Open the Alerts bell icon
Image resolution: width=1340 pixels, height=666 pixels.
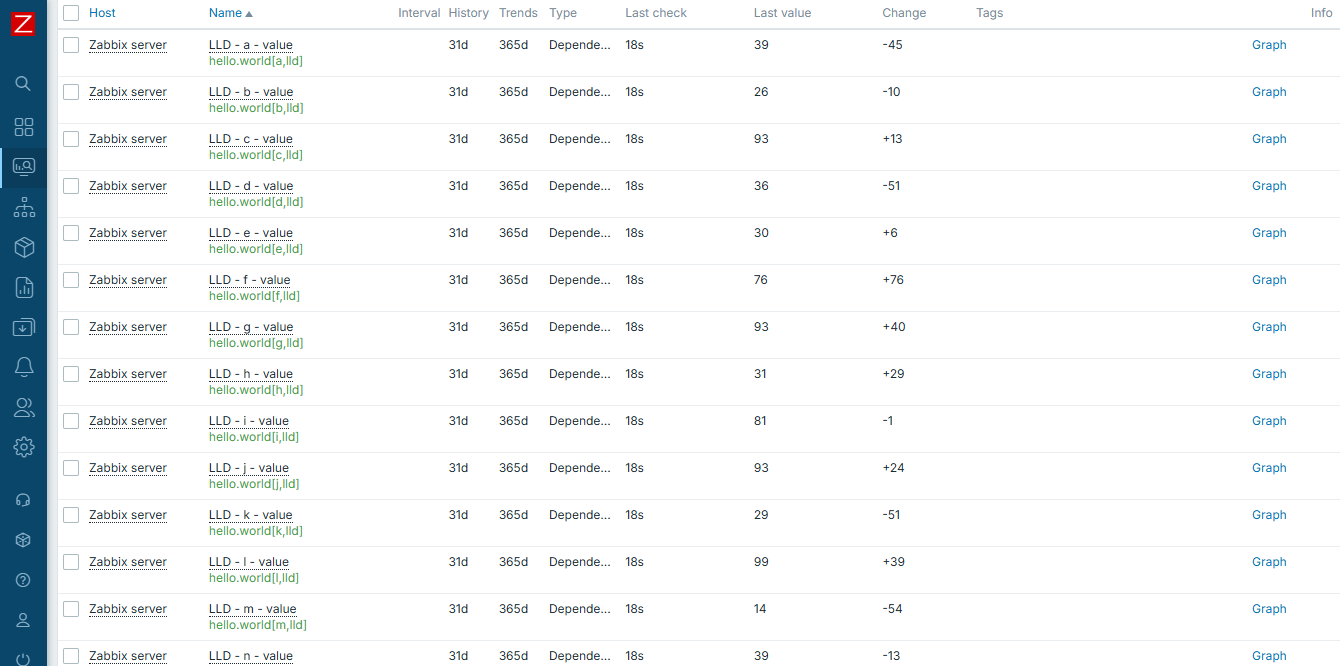pyautogui.click(x=23, y=367)
